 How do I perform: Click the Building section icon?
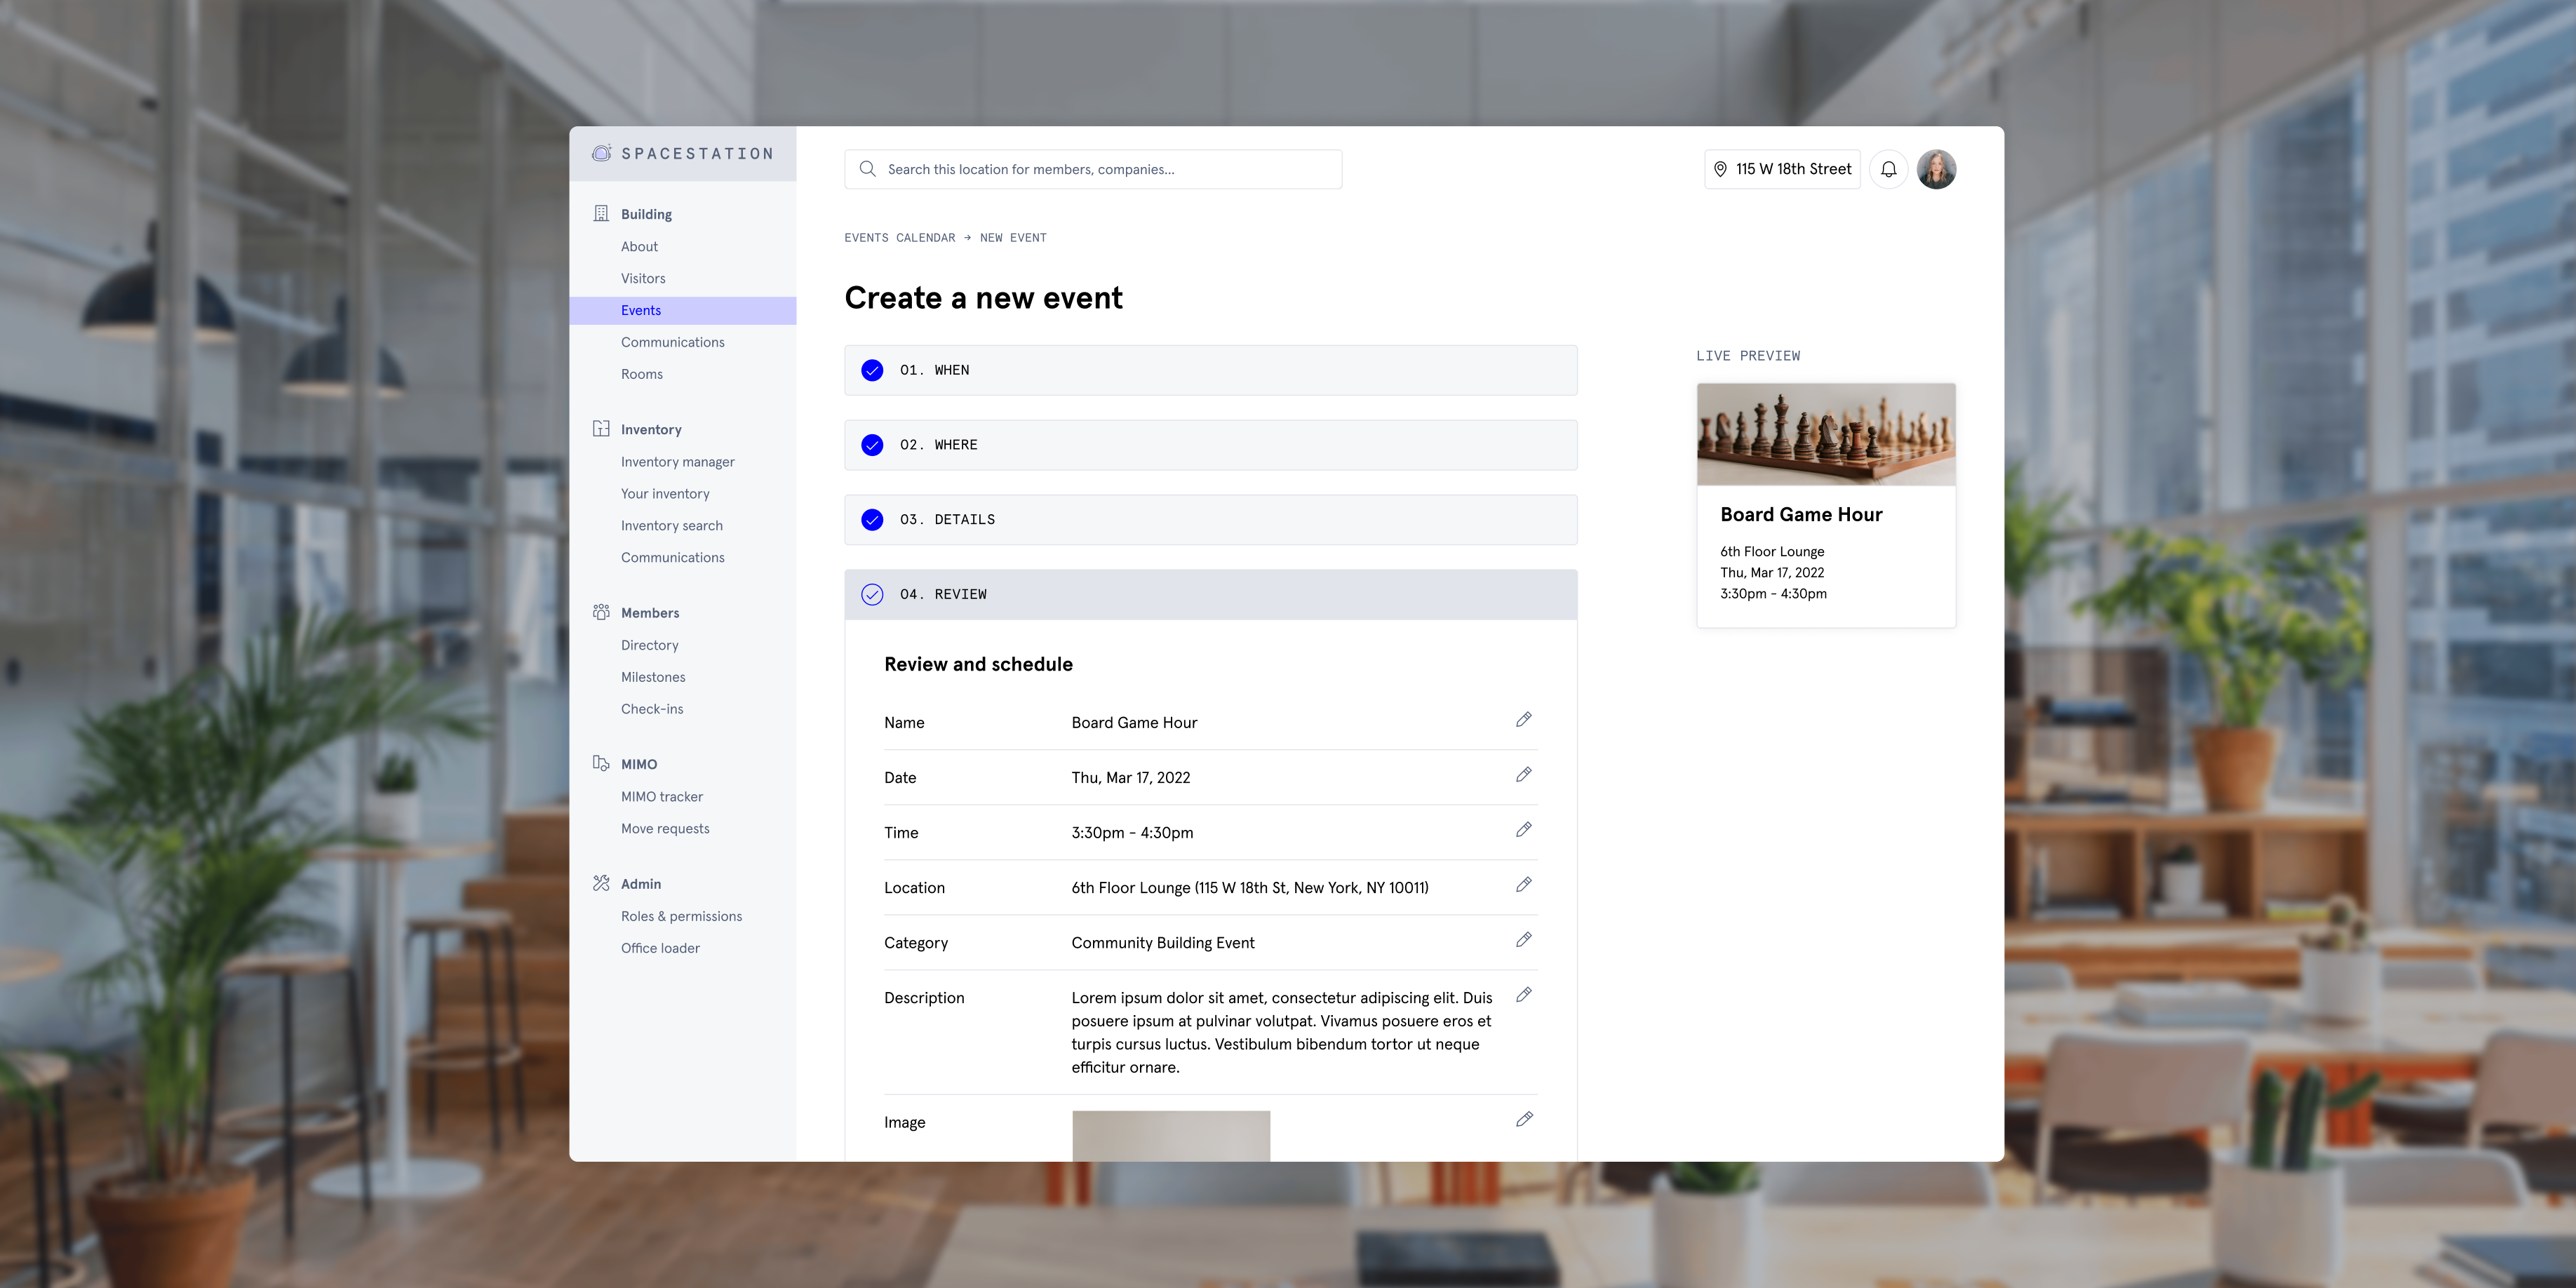point(601,213)
